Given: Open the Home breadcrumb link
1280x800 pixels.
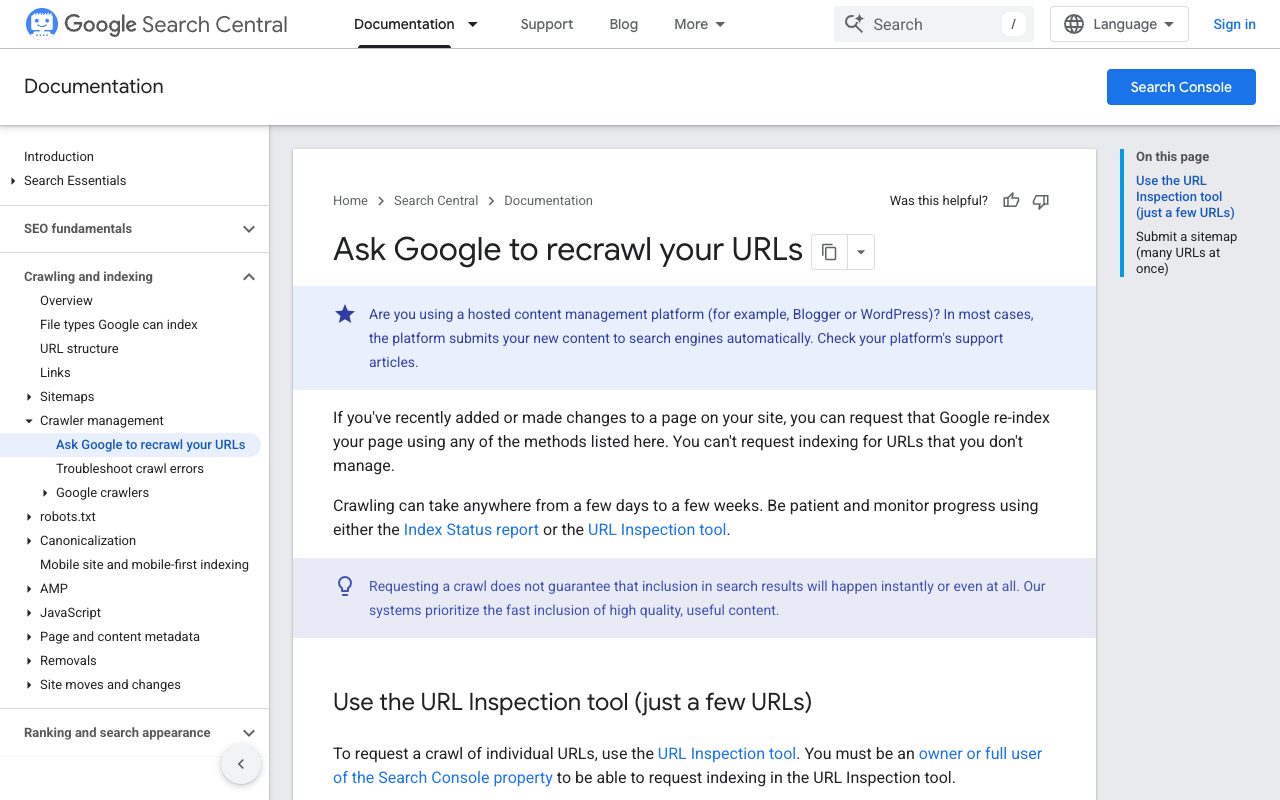Looking at the screenshot, I should [350, 201].
